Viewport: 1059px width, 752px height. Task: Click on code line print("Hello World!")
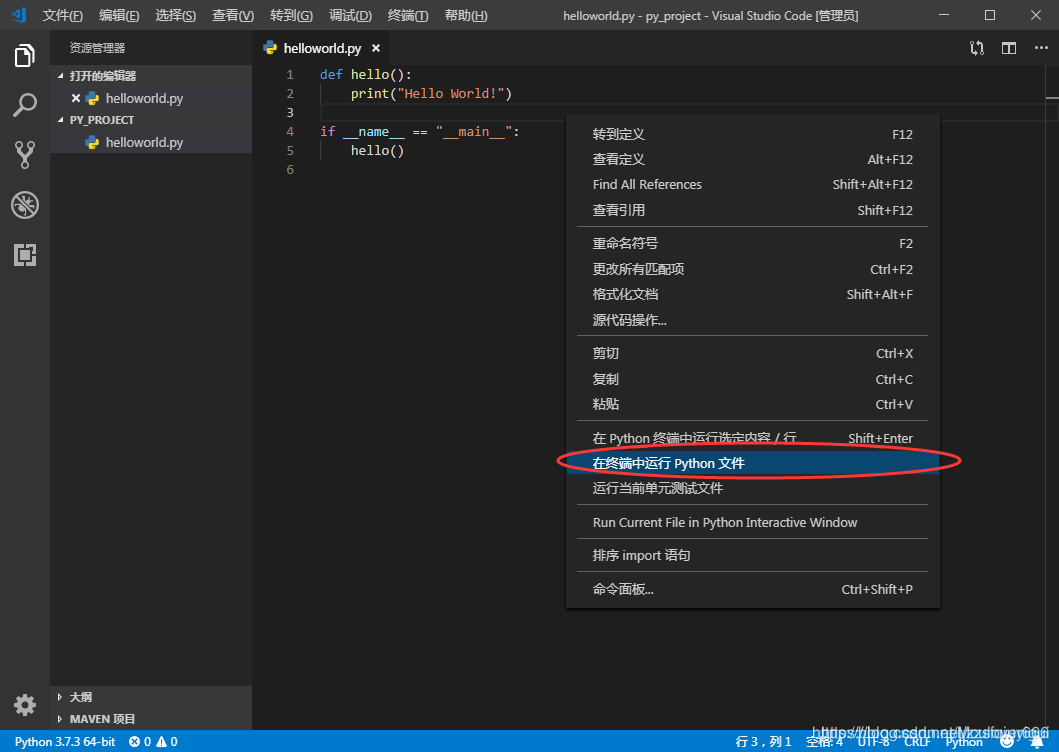(431, 93)
